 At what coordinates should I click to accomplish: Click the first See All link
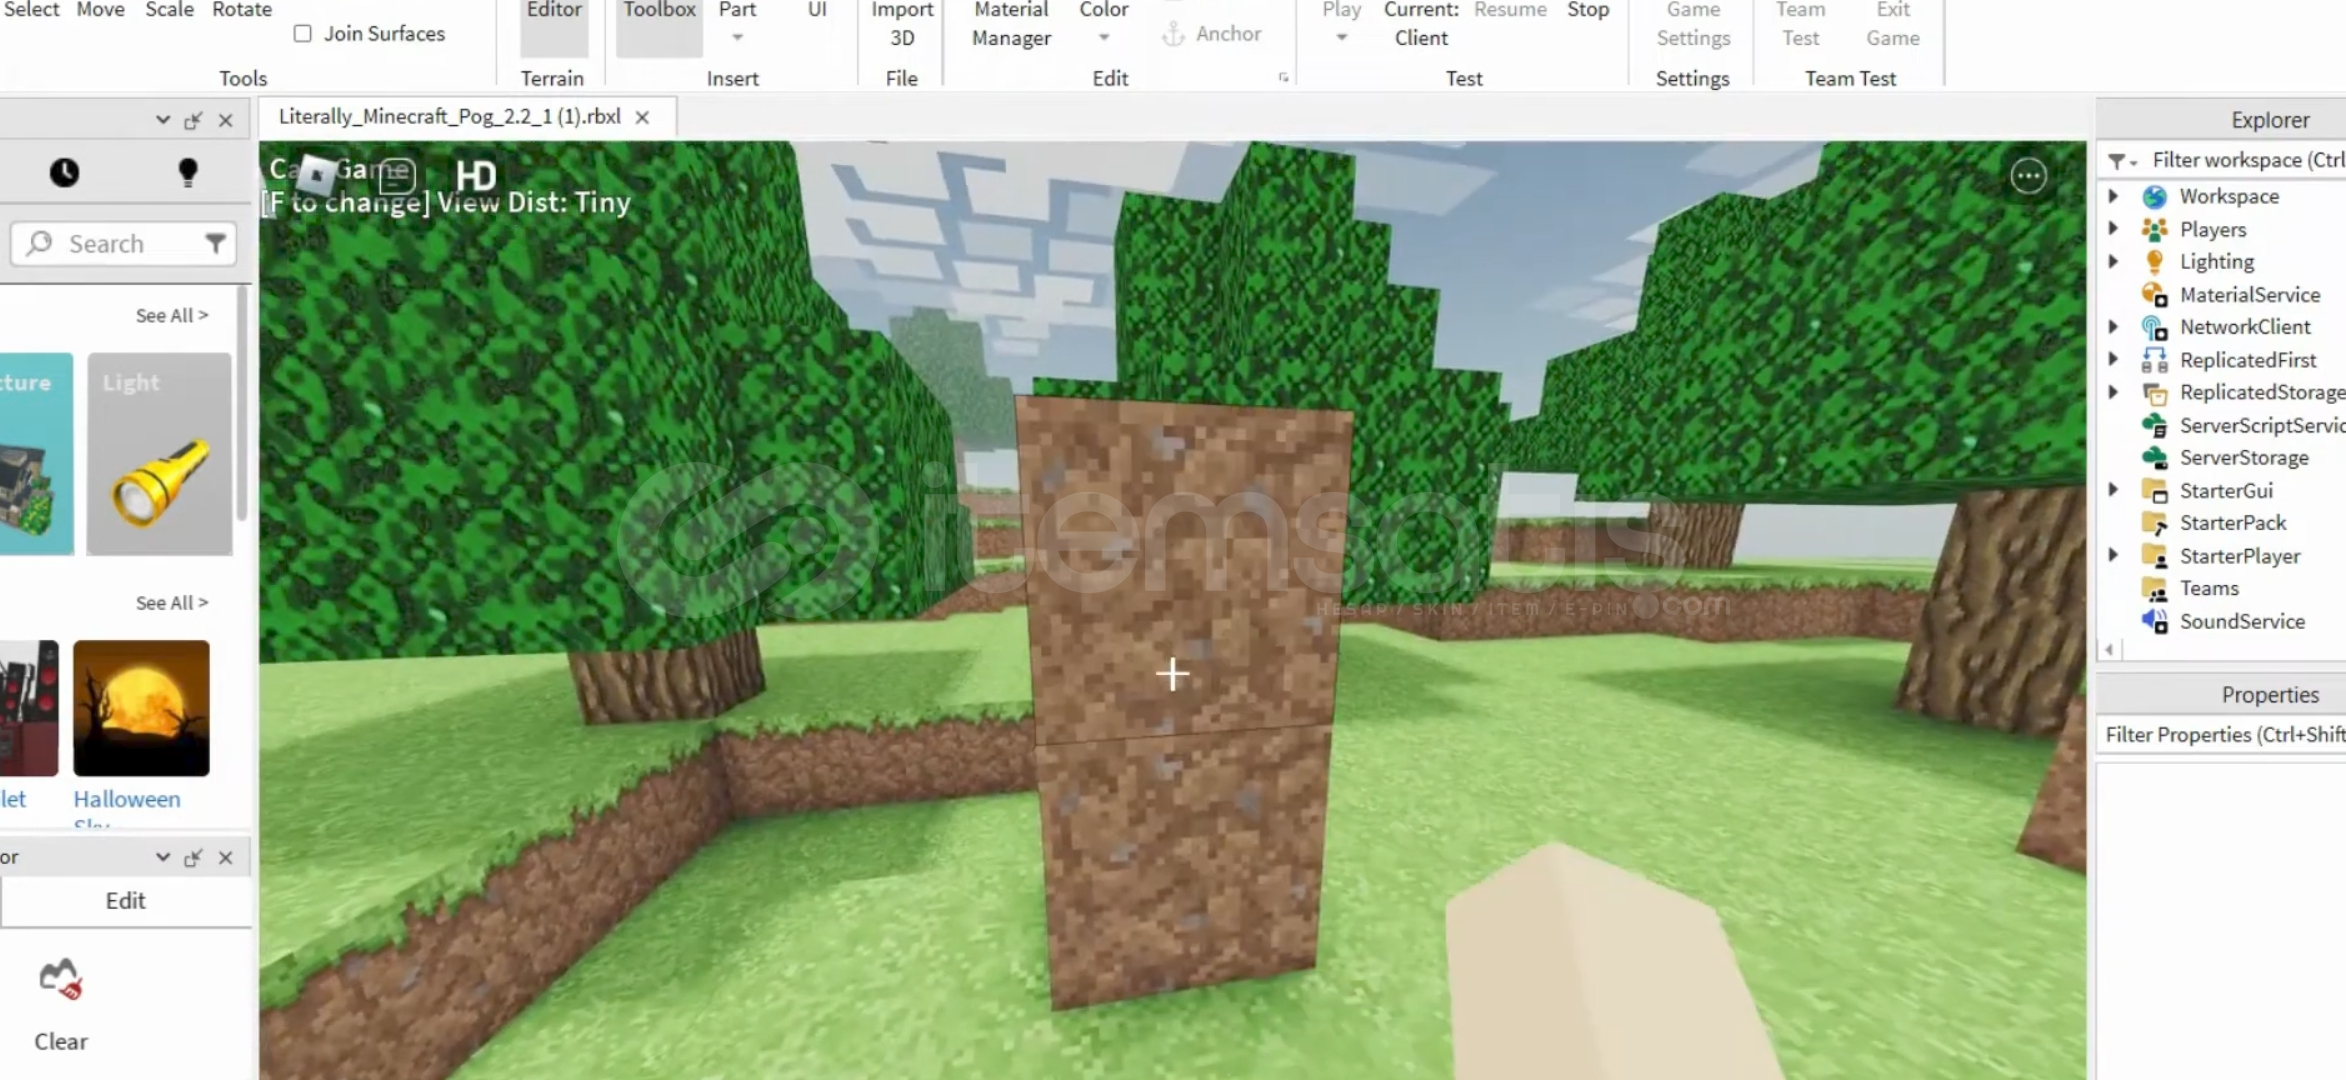[x=172, y=315]
